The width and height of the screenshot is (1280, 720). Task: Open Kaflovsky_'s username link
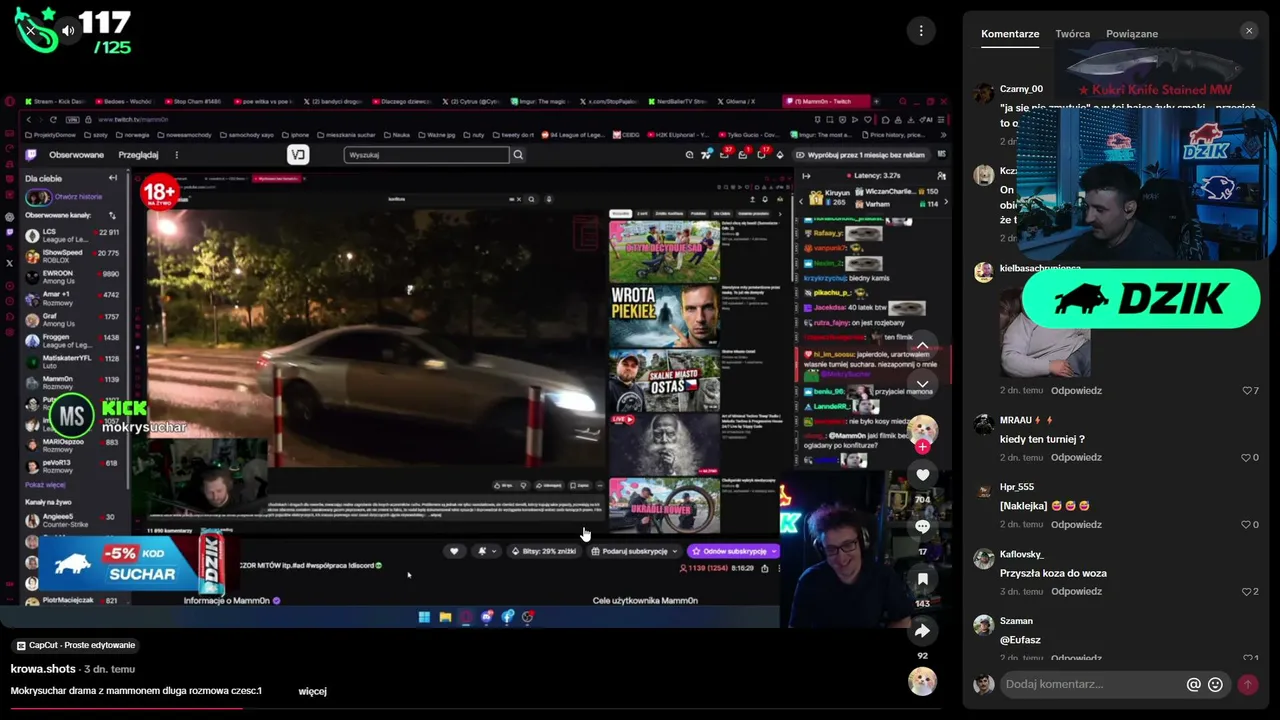(1022, 554)
